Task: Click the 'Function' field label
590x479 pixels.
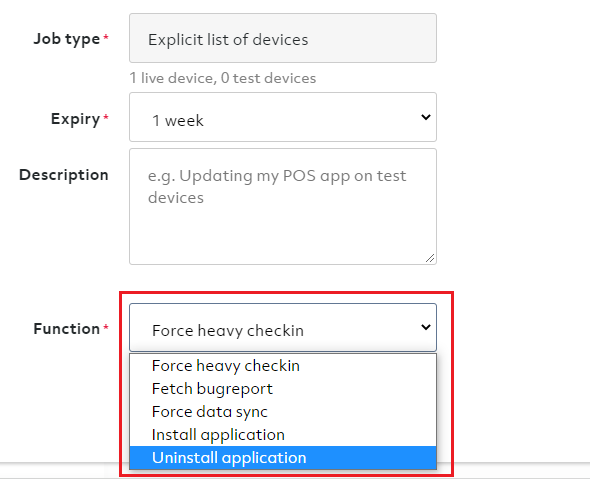Action: tap(67, 328)
